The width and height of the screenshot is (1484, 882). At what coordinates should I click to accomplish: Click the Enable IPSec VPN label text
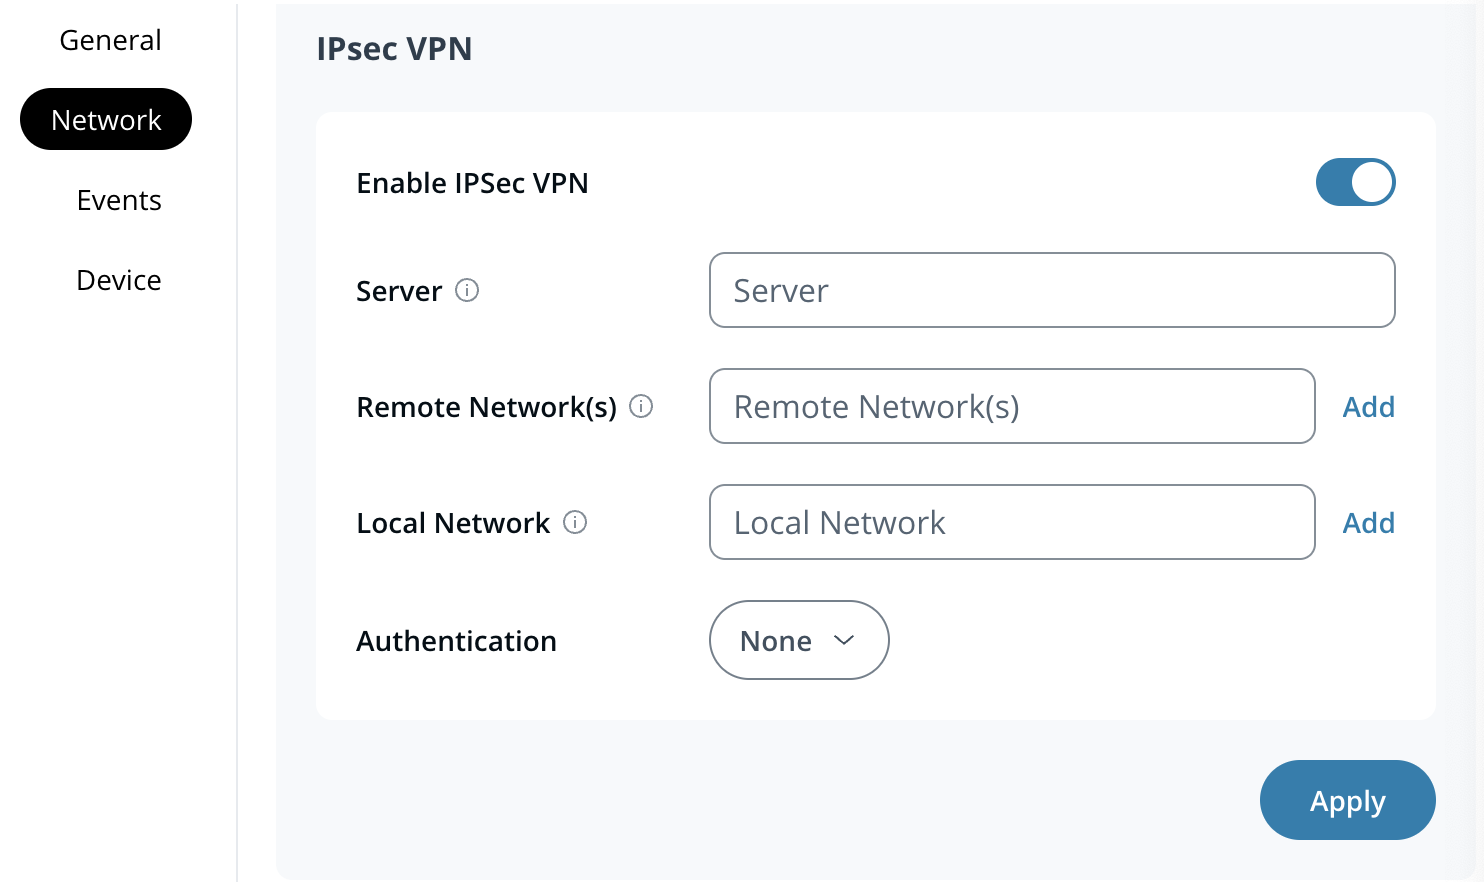click(x=472, y=183)
